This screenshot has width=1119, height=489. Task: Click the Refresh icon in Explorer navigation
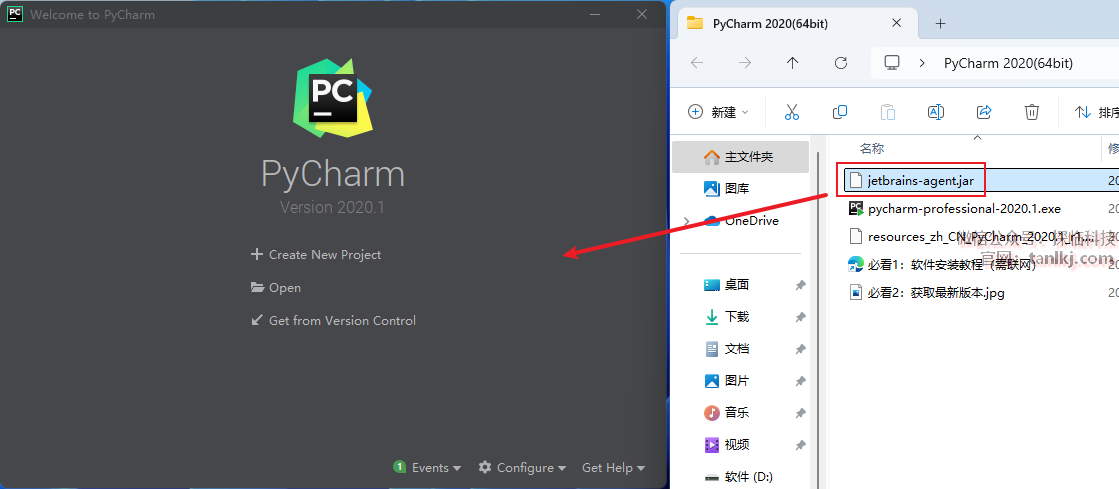[841, 63]
